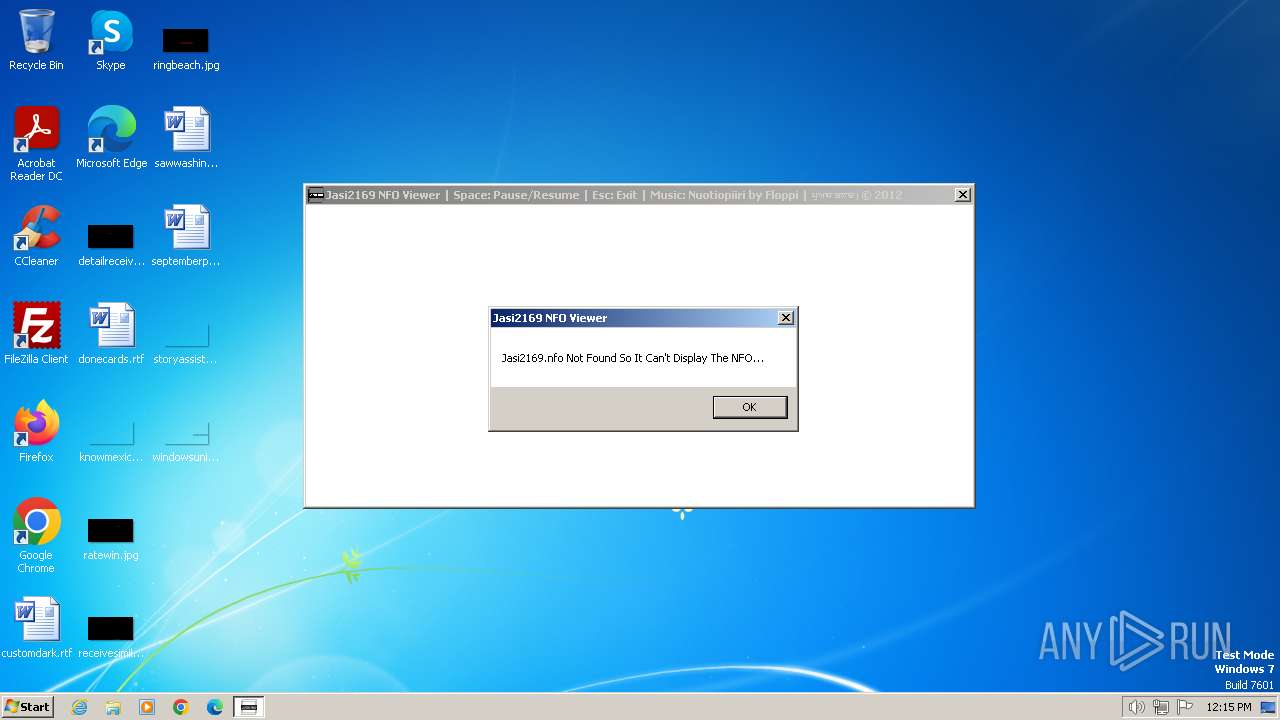Select the ringbeach.jpg file
The height and width of the screenshot is (720, 1280).
[x=186, y=48]
